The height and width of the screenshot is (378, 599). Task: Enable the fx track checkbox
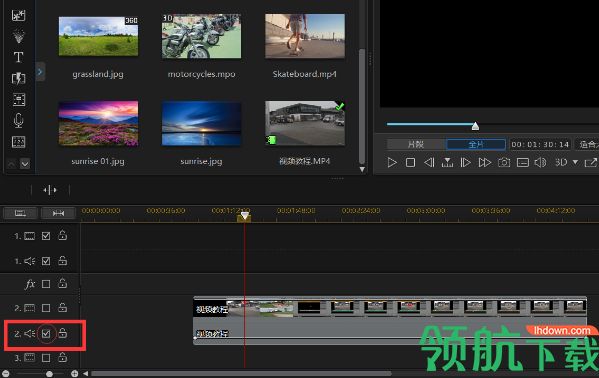[x=46, y=284]
